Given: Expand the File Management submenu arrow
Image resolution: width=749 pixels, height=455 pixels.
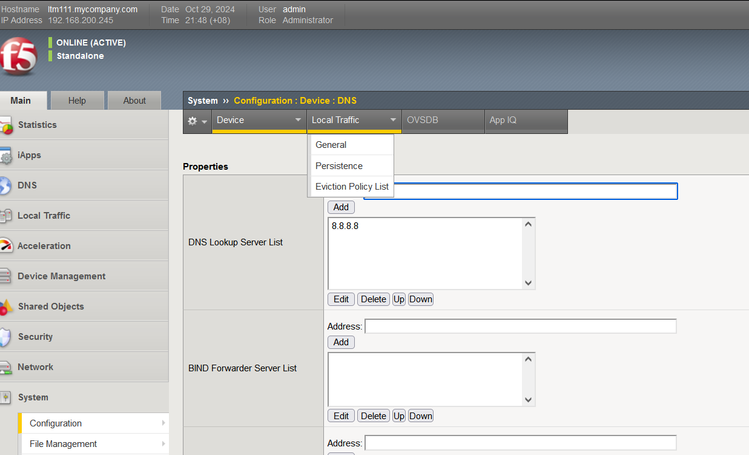Looking at the screenshot, I should [163, 444].
